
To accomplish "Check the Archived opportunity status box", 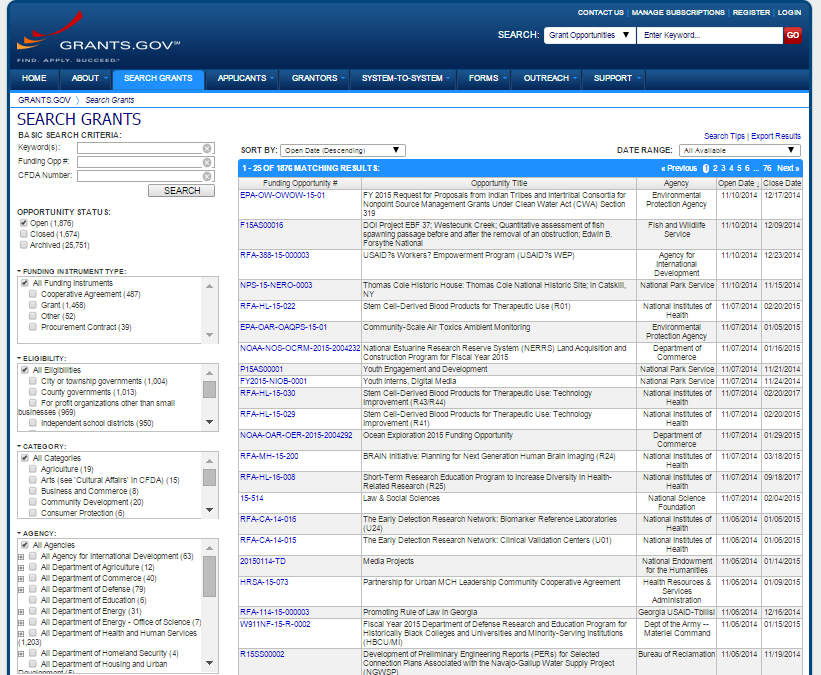I will pos(23,245).
